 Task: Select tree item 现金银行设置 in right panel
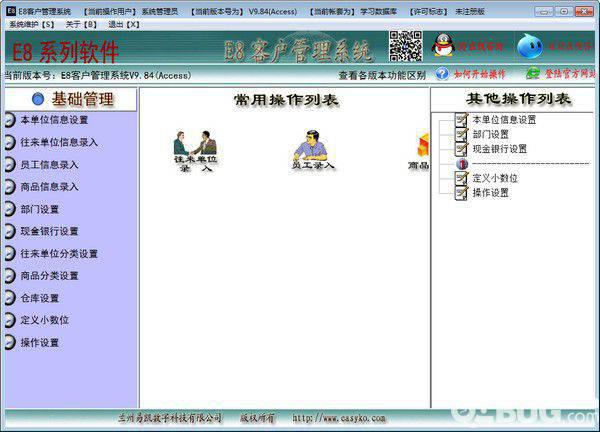click(500, 149)
